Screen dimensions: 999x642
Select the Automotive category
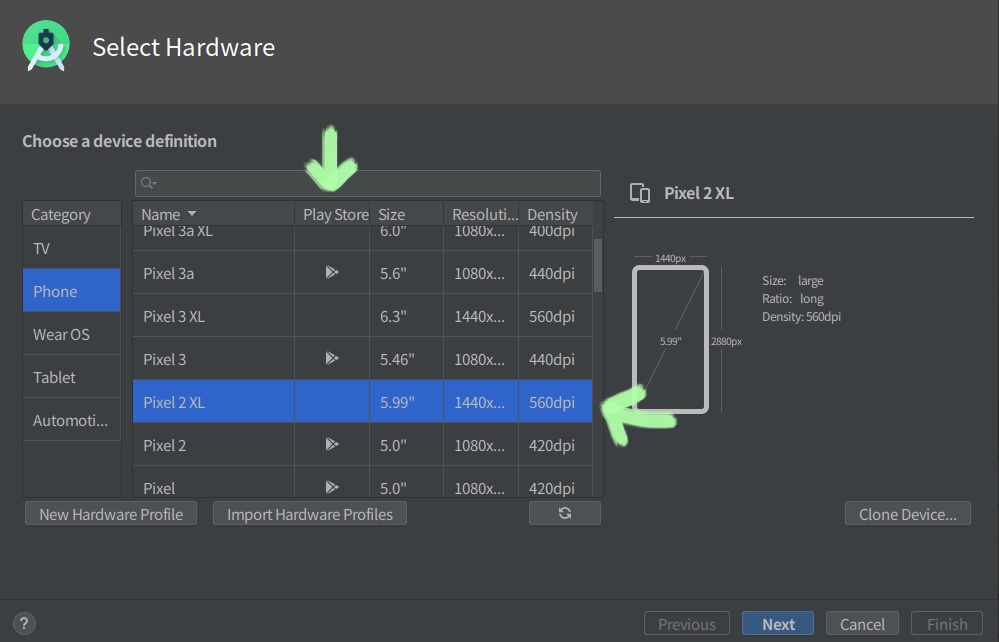coord(71,420)
